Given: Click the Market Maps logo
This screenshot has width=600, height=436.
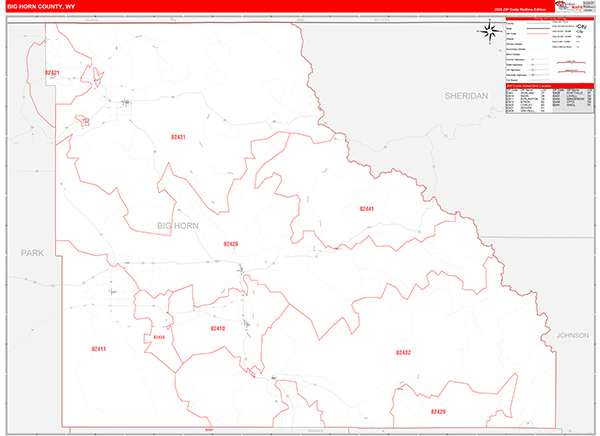Looking at the screenshot, I should pos(568,6).
